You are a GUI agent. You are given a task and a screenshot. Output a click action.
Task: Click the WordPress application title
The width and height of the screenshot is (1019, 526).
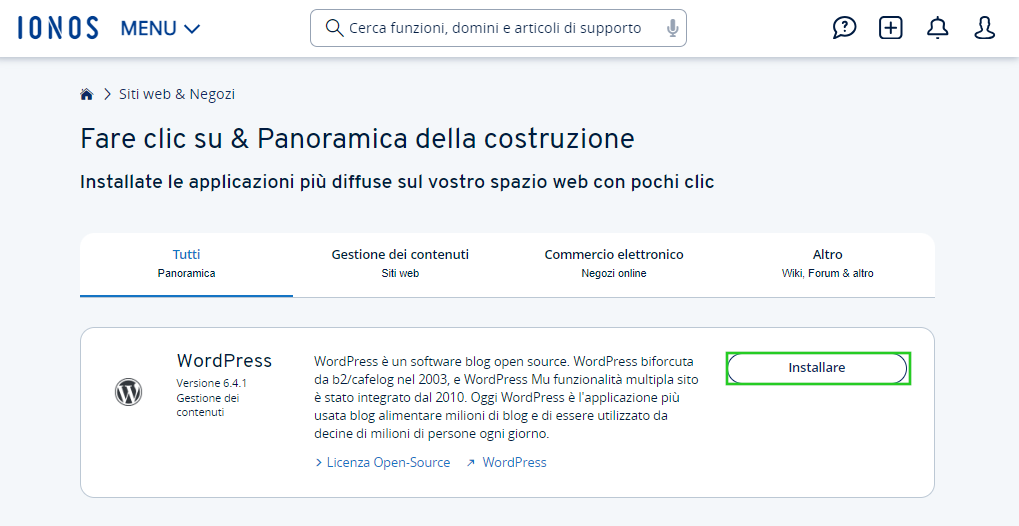[x=224, y=361]
